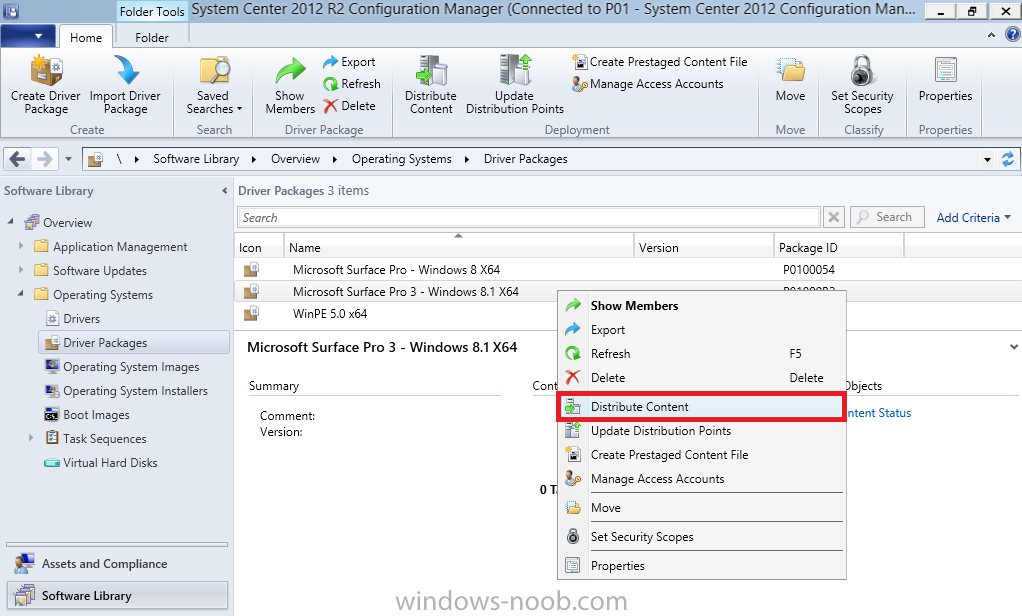
Task: Choose Show Members in context menu
Action: pos(701,306)
